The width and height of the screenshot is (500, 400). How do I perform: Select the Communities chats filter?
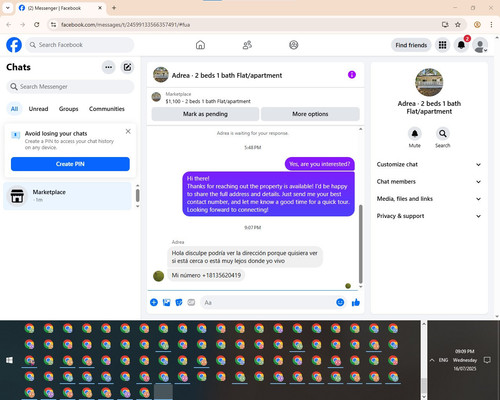(107, 109)
